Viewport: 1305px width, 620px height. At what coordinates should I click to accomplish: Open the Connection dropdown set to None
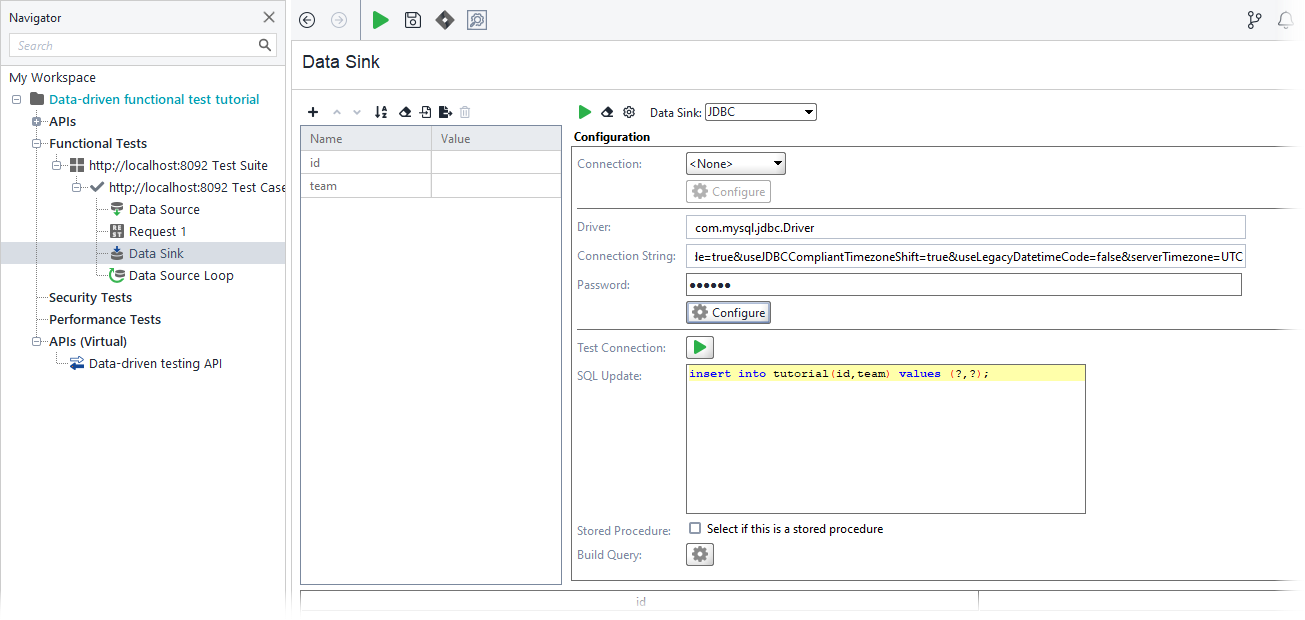click(735, 163)
